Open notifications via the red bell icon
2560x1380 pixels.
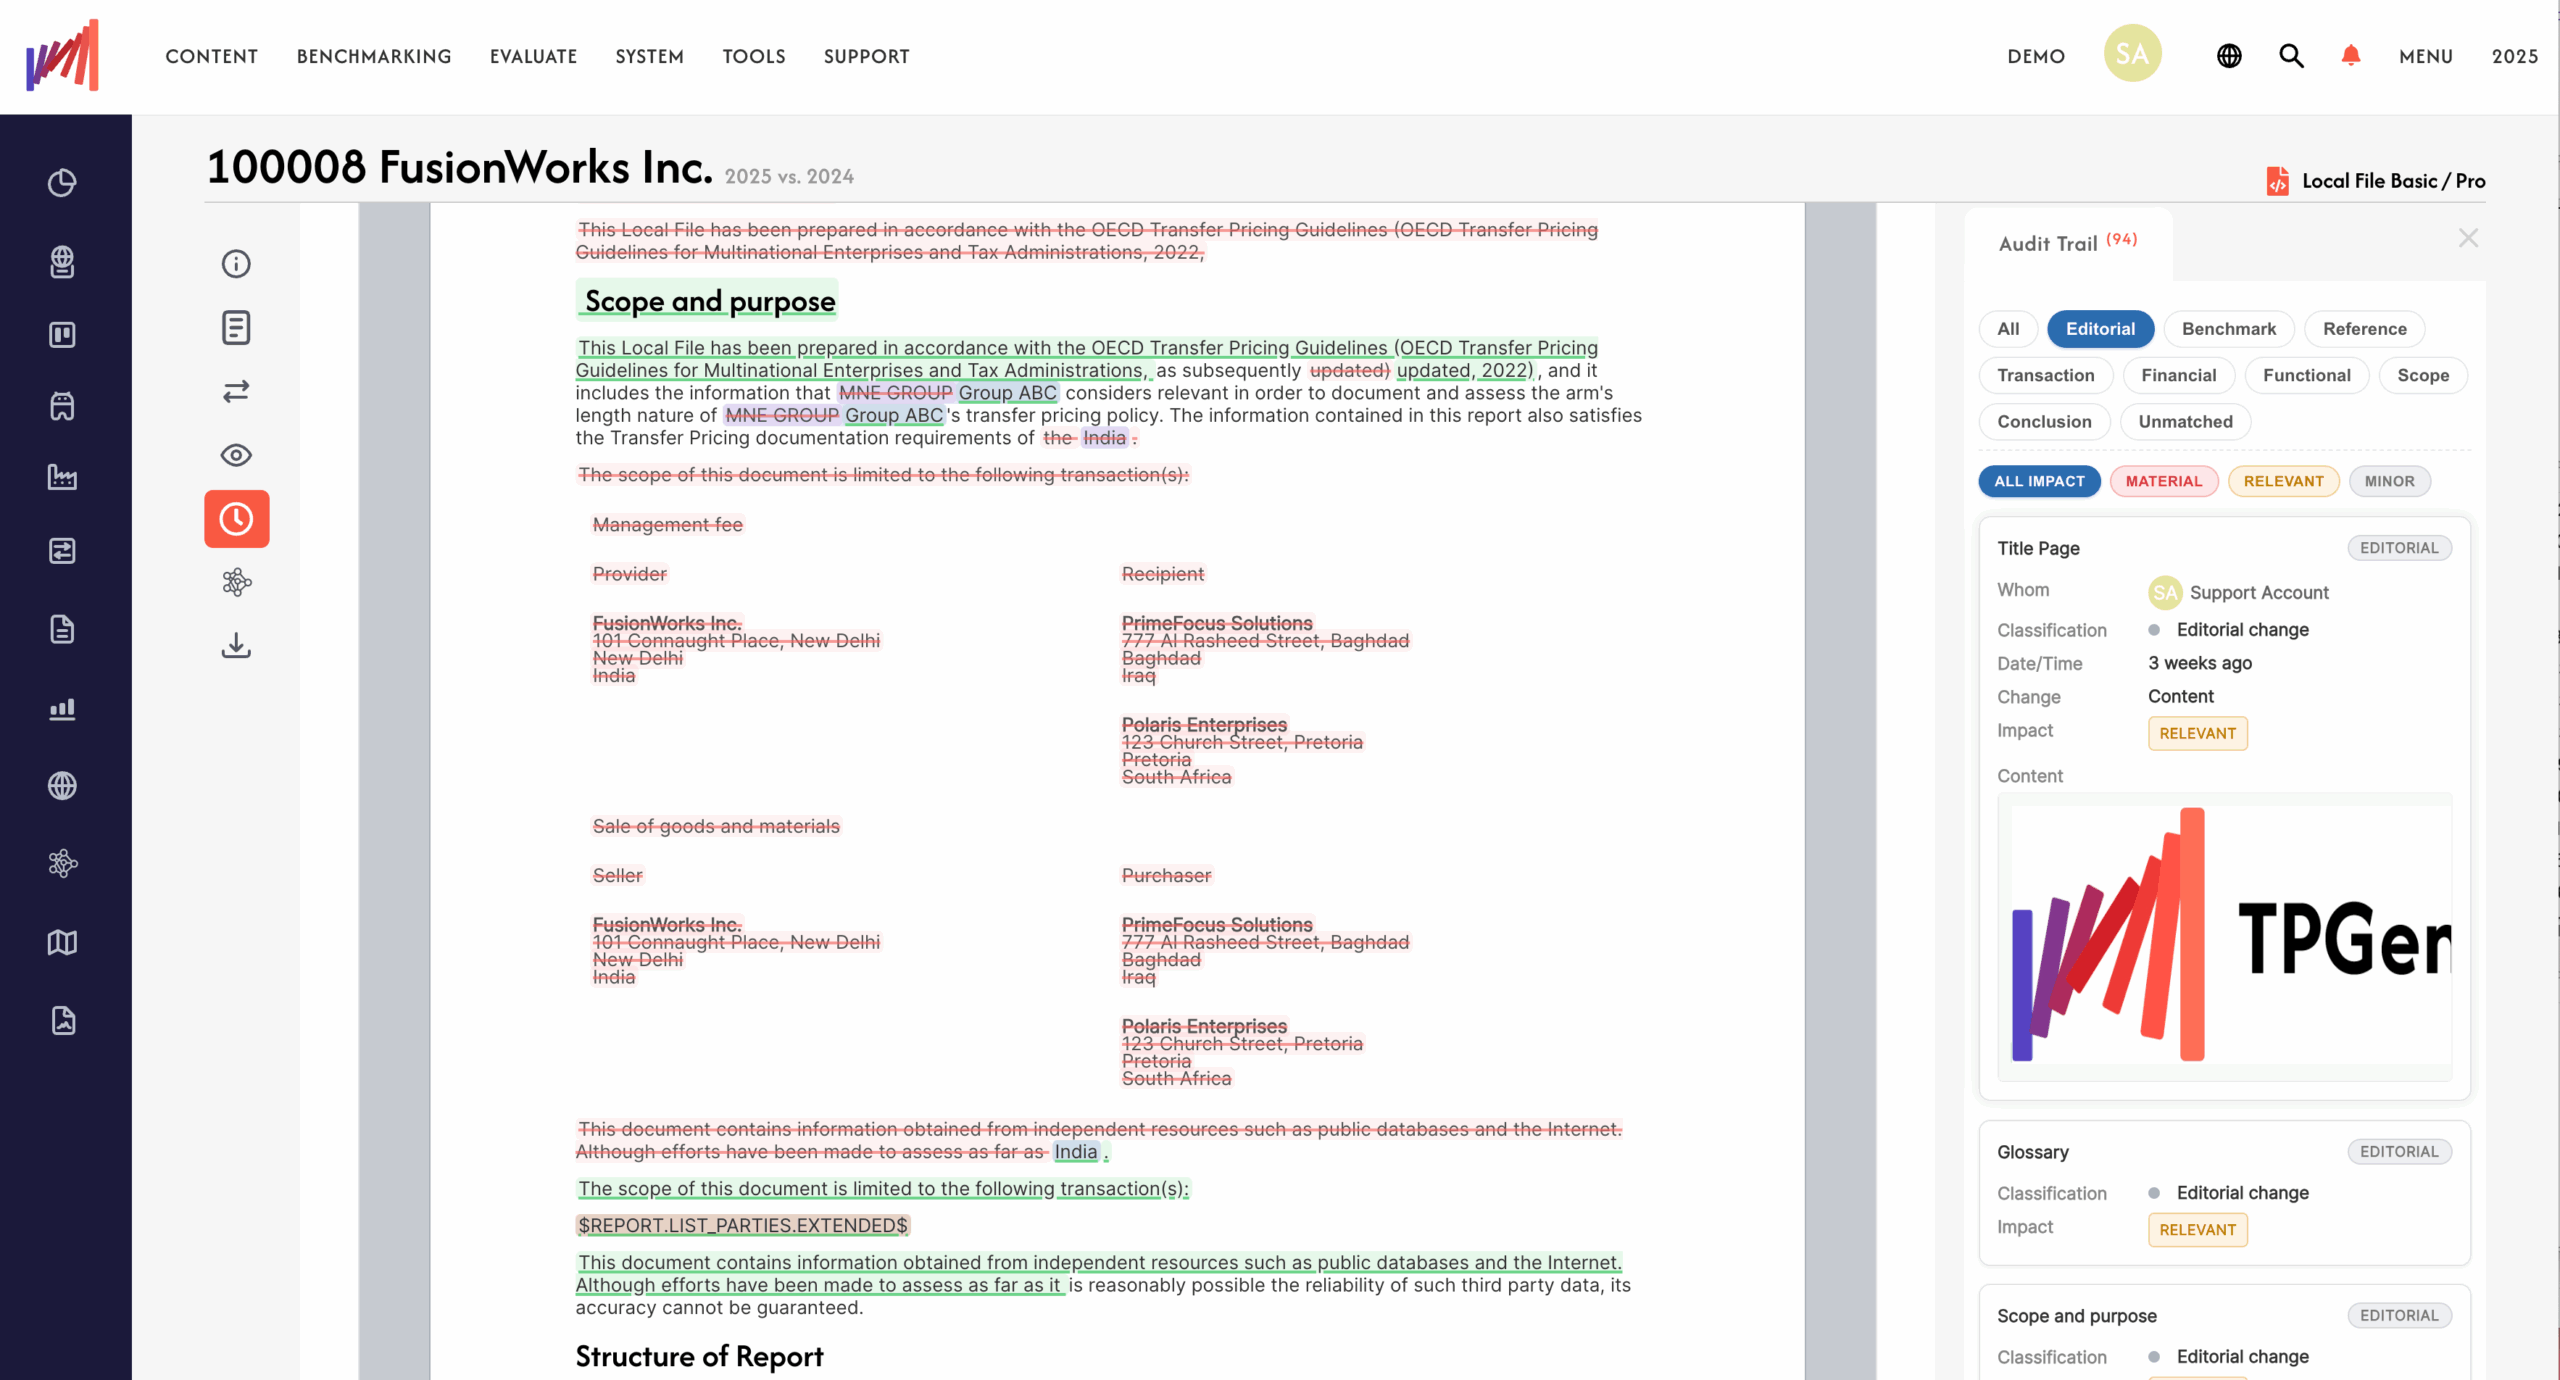pos(2351,56)
